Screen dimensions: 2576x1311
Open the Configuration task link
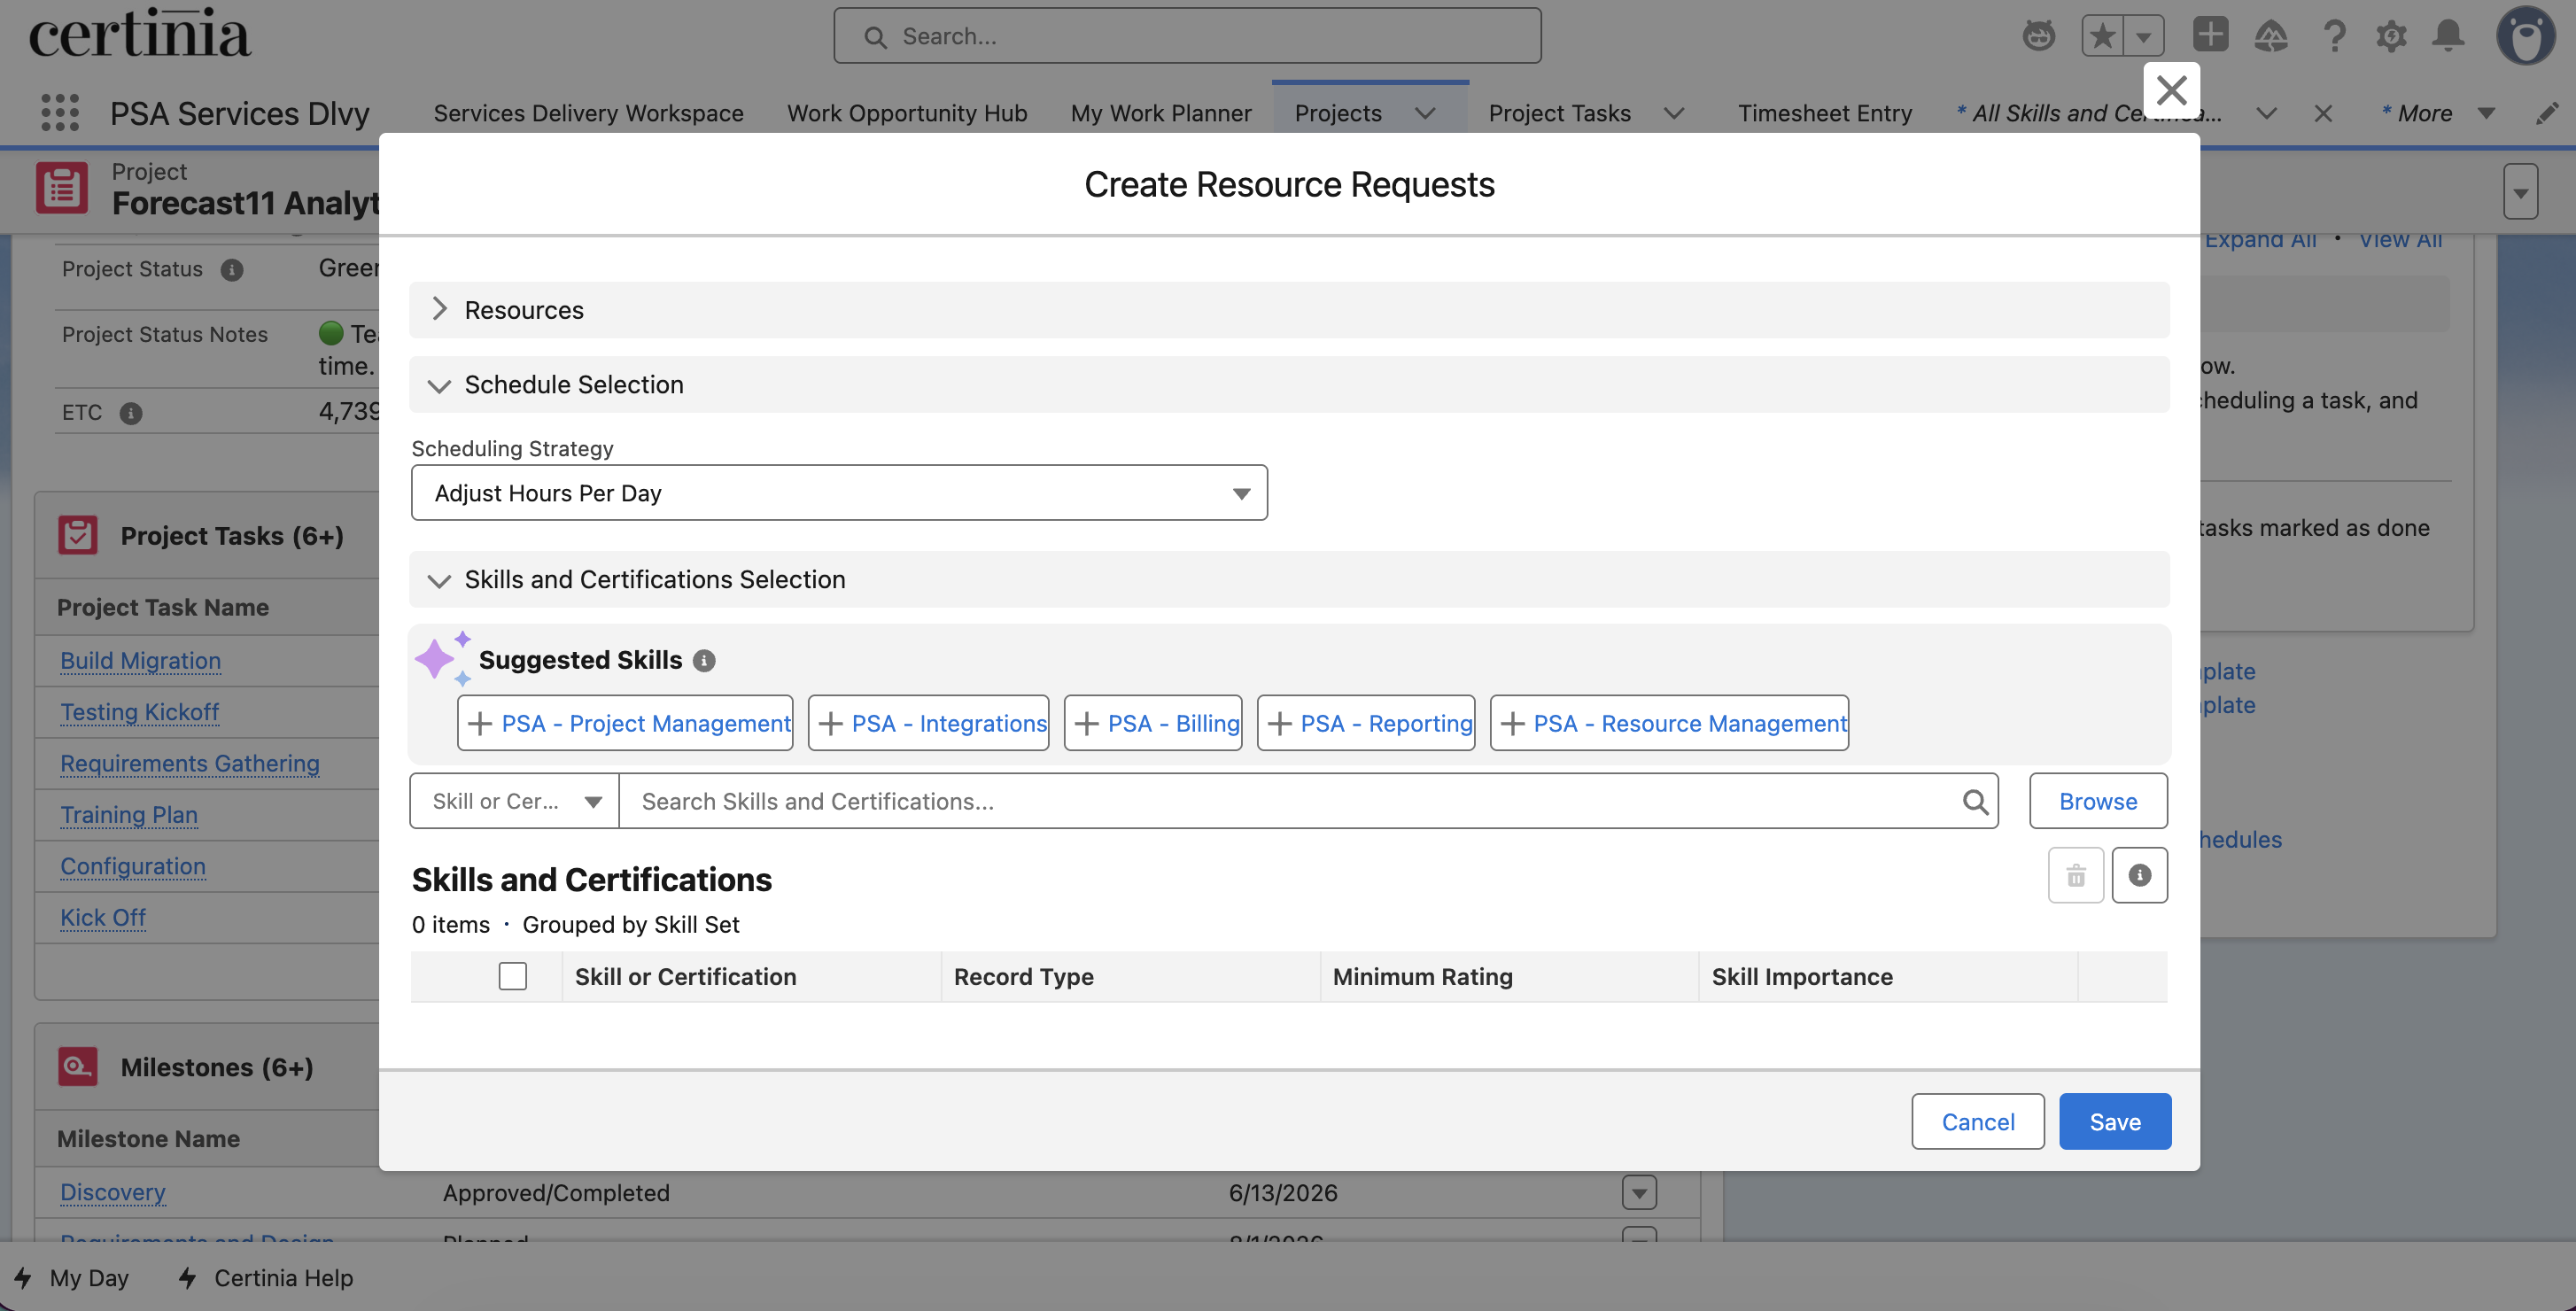[x=133, y=867]
